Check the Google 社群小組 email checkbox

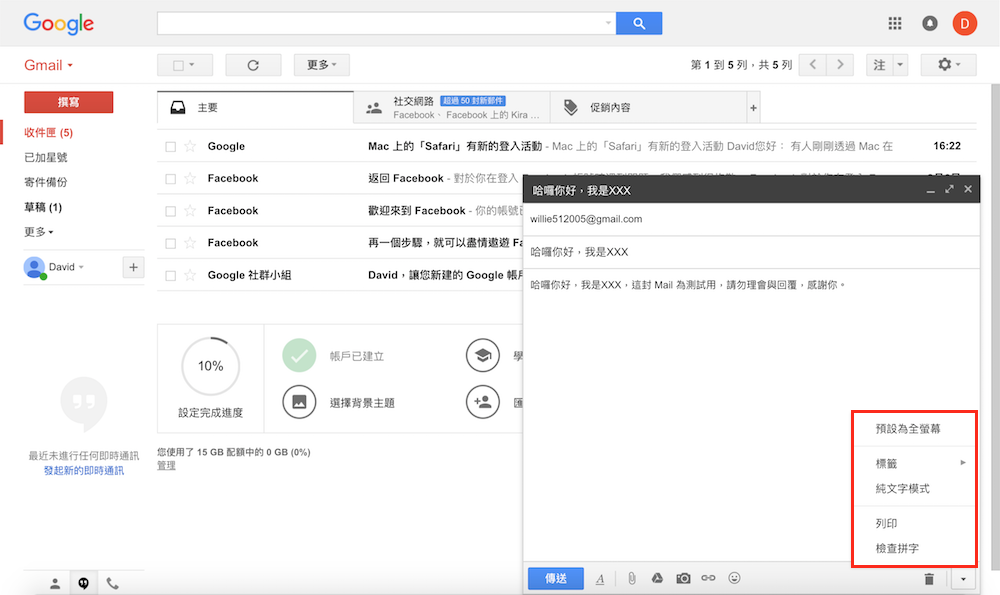coord(170,275)
